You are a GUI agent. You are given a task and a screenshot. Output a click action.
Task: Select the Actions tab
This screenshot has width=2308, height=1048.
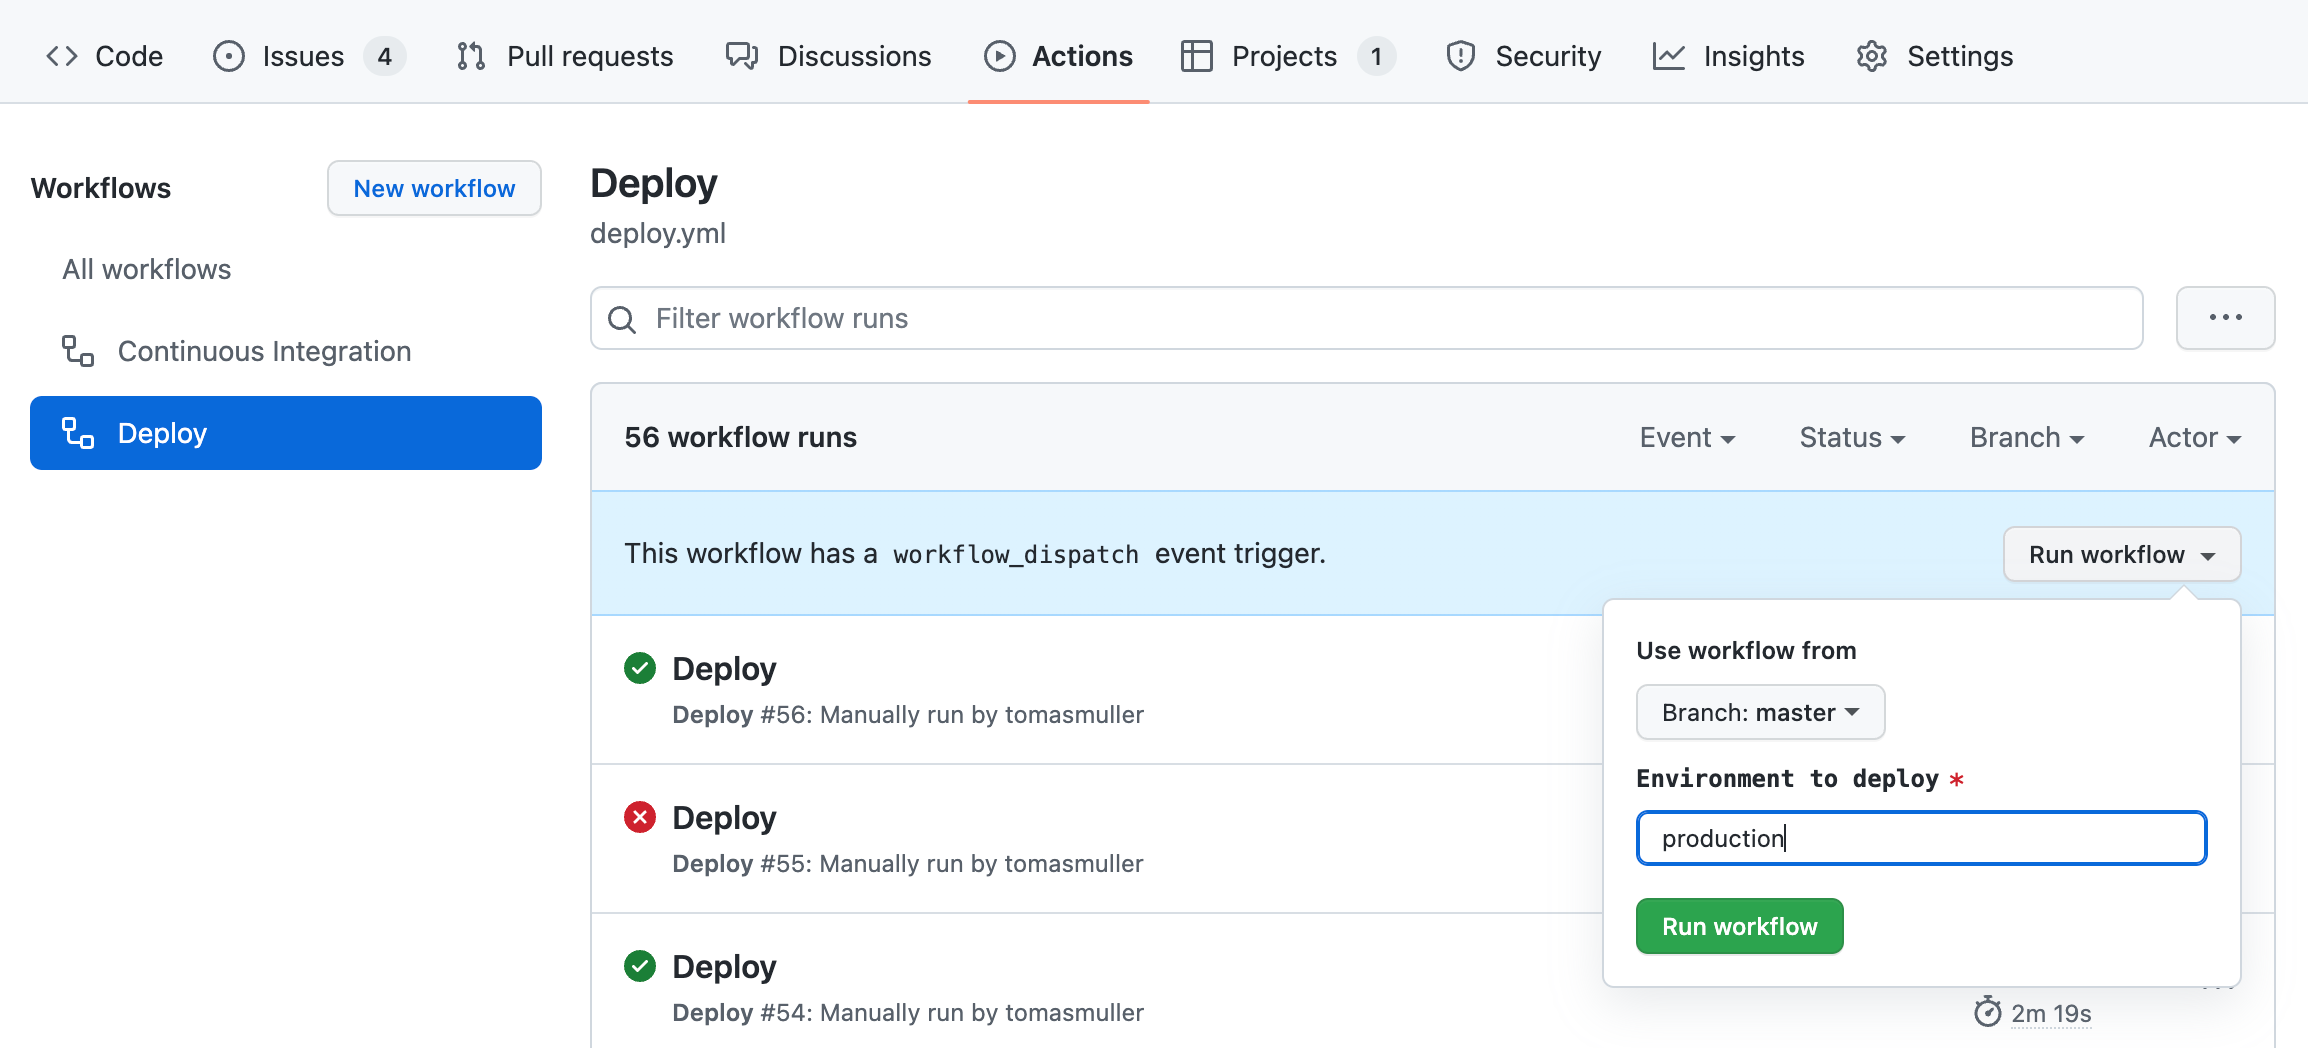point(1058,56)
